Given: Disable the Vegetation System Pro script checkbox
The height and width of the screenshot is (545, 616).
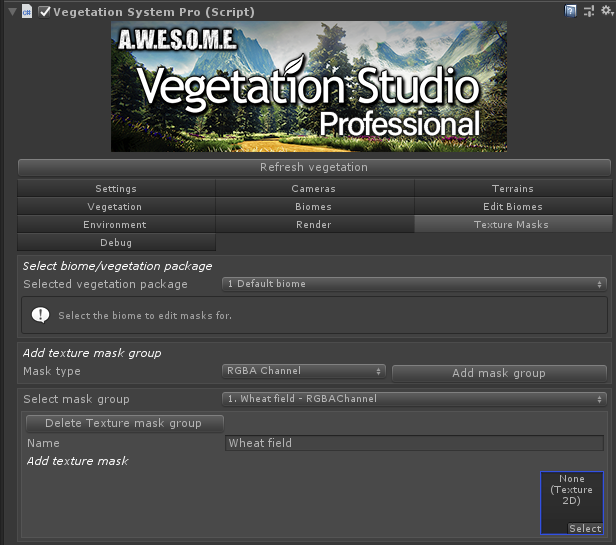Looking at the screenshot, I should tap(44, 12).
